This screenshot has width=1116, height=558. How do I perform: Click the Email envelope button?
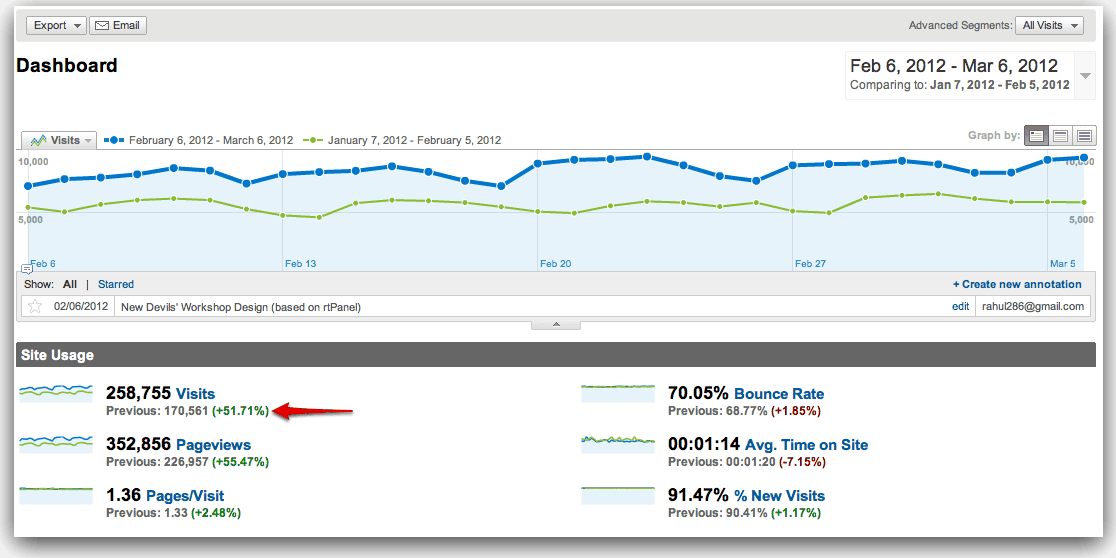tap(118, 26)
